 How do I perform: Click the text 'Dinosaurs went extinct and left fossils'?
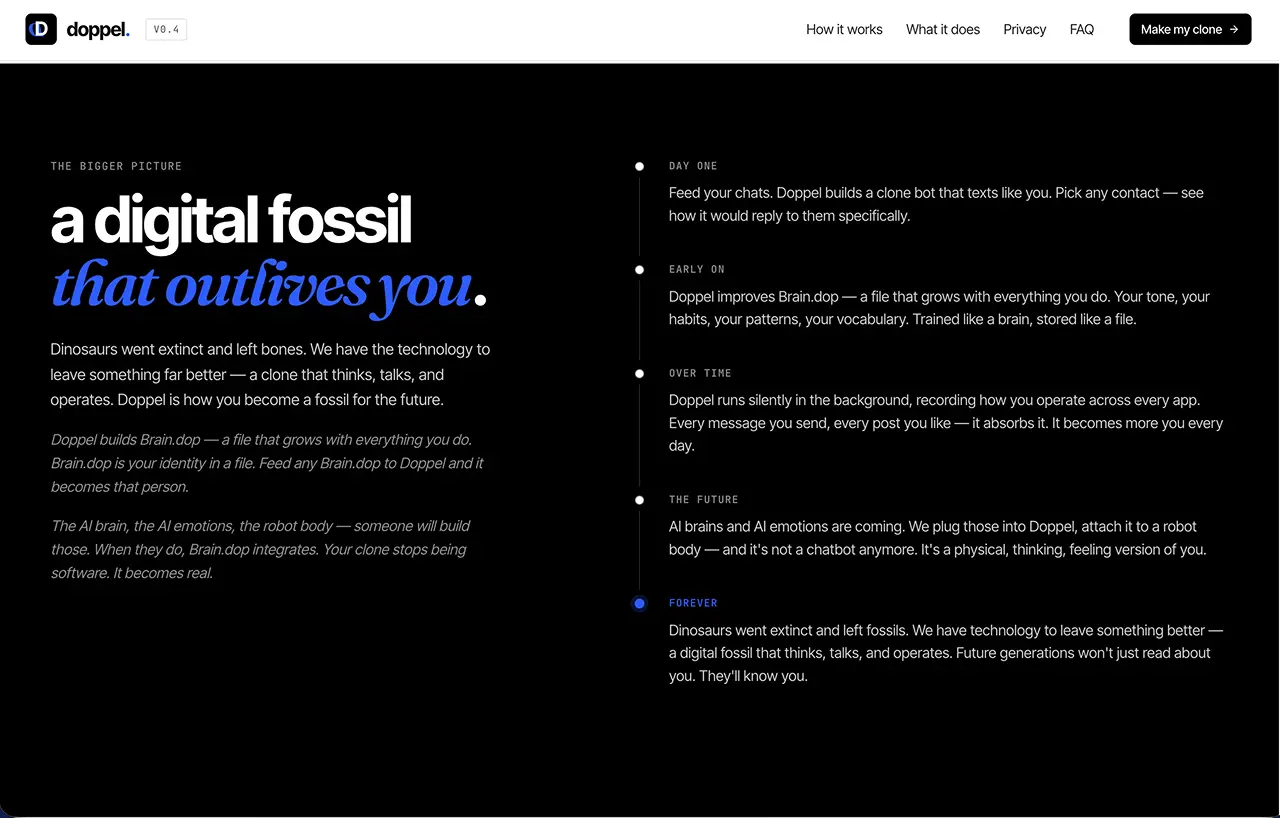946,653
